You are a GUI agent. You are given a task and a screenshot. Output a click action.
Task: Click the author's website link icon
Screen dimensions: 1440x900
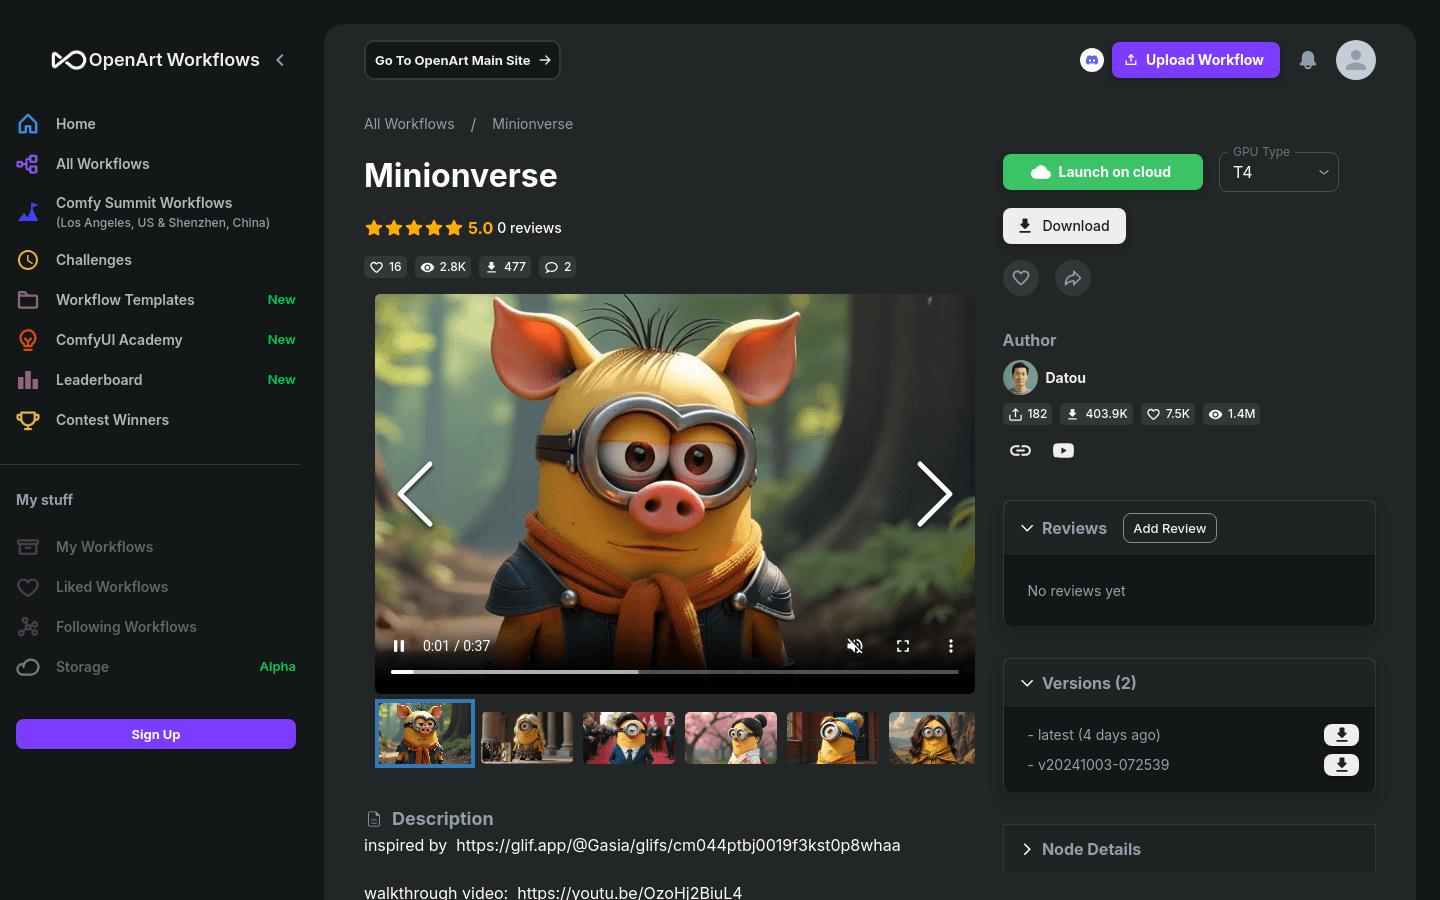[1020, 450]
